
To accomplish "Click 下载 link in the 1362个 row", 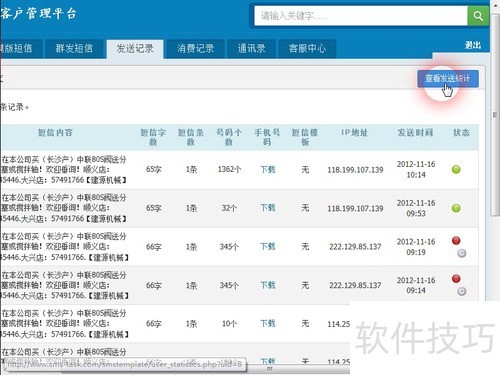I will pos(268,170).
